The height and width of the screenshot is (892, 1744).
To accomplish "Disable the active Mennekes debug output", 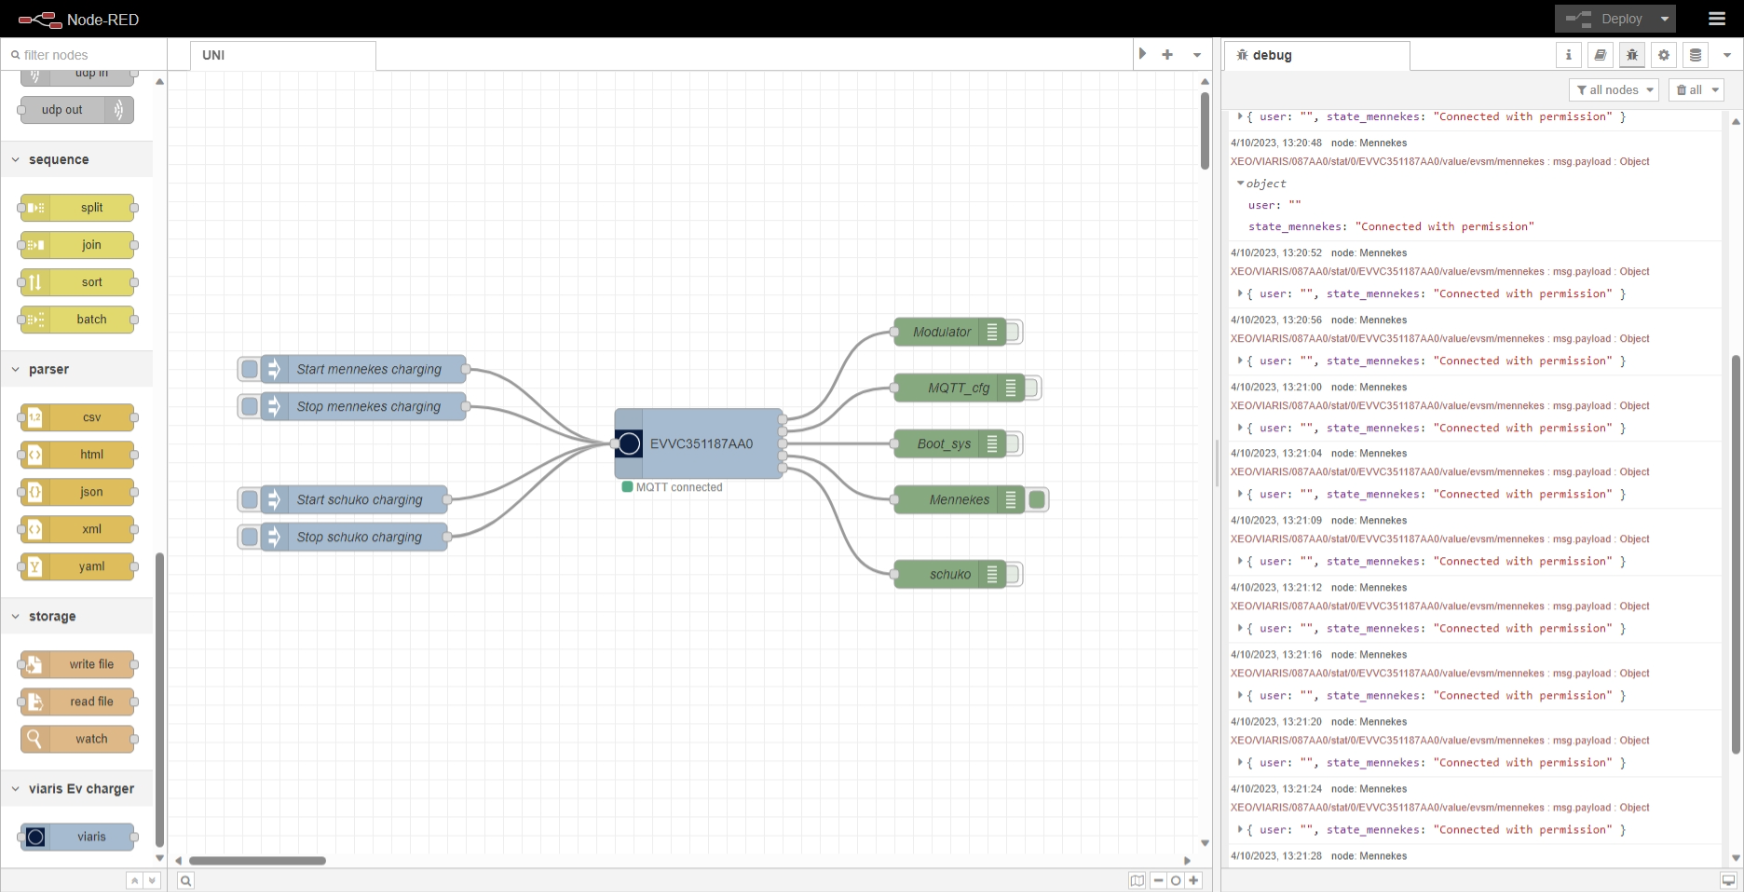I will tap(1037, 500).
